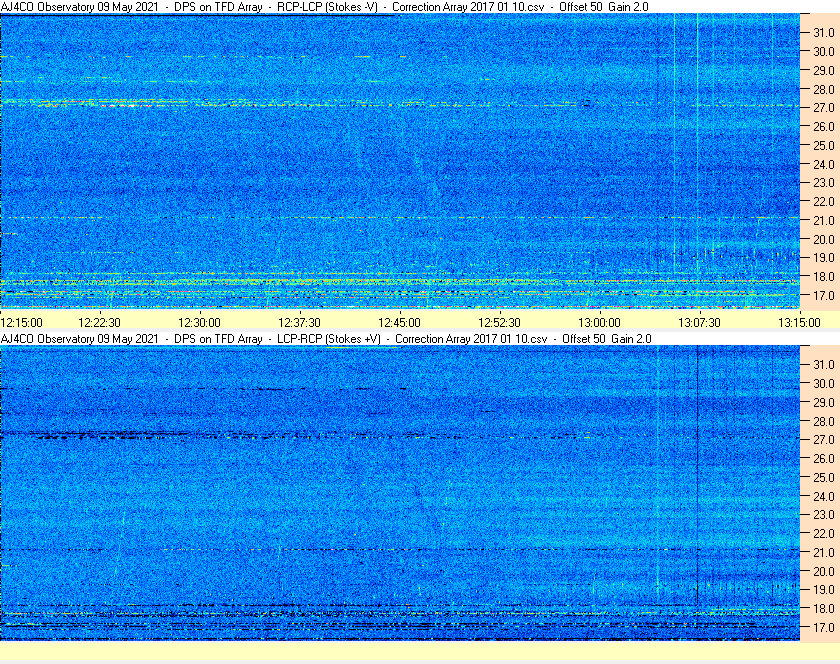Click the 29.0 frequency label on the LCP-RCP plot

point(824,402)
